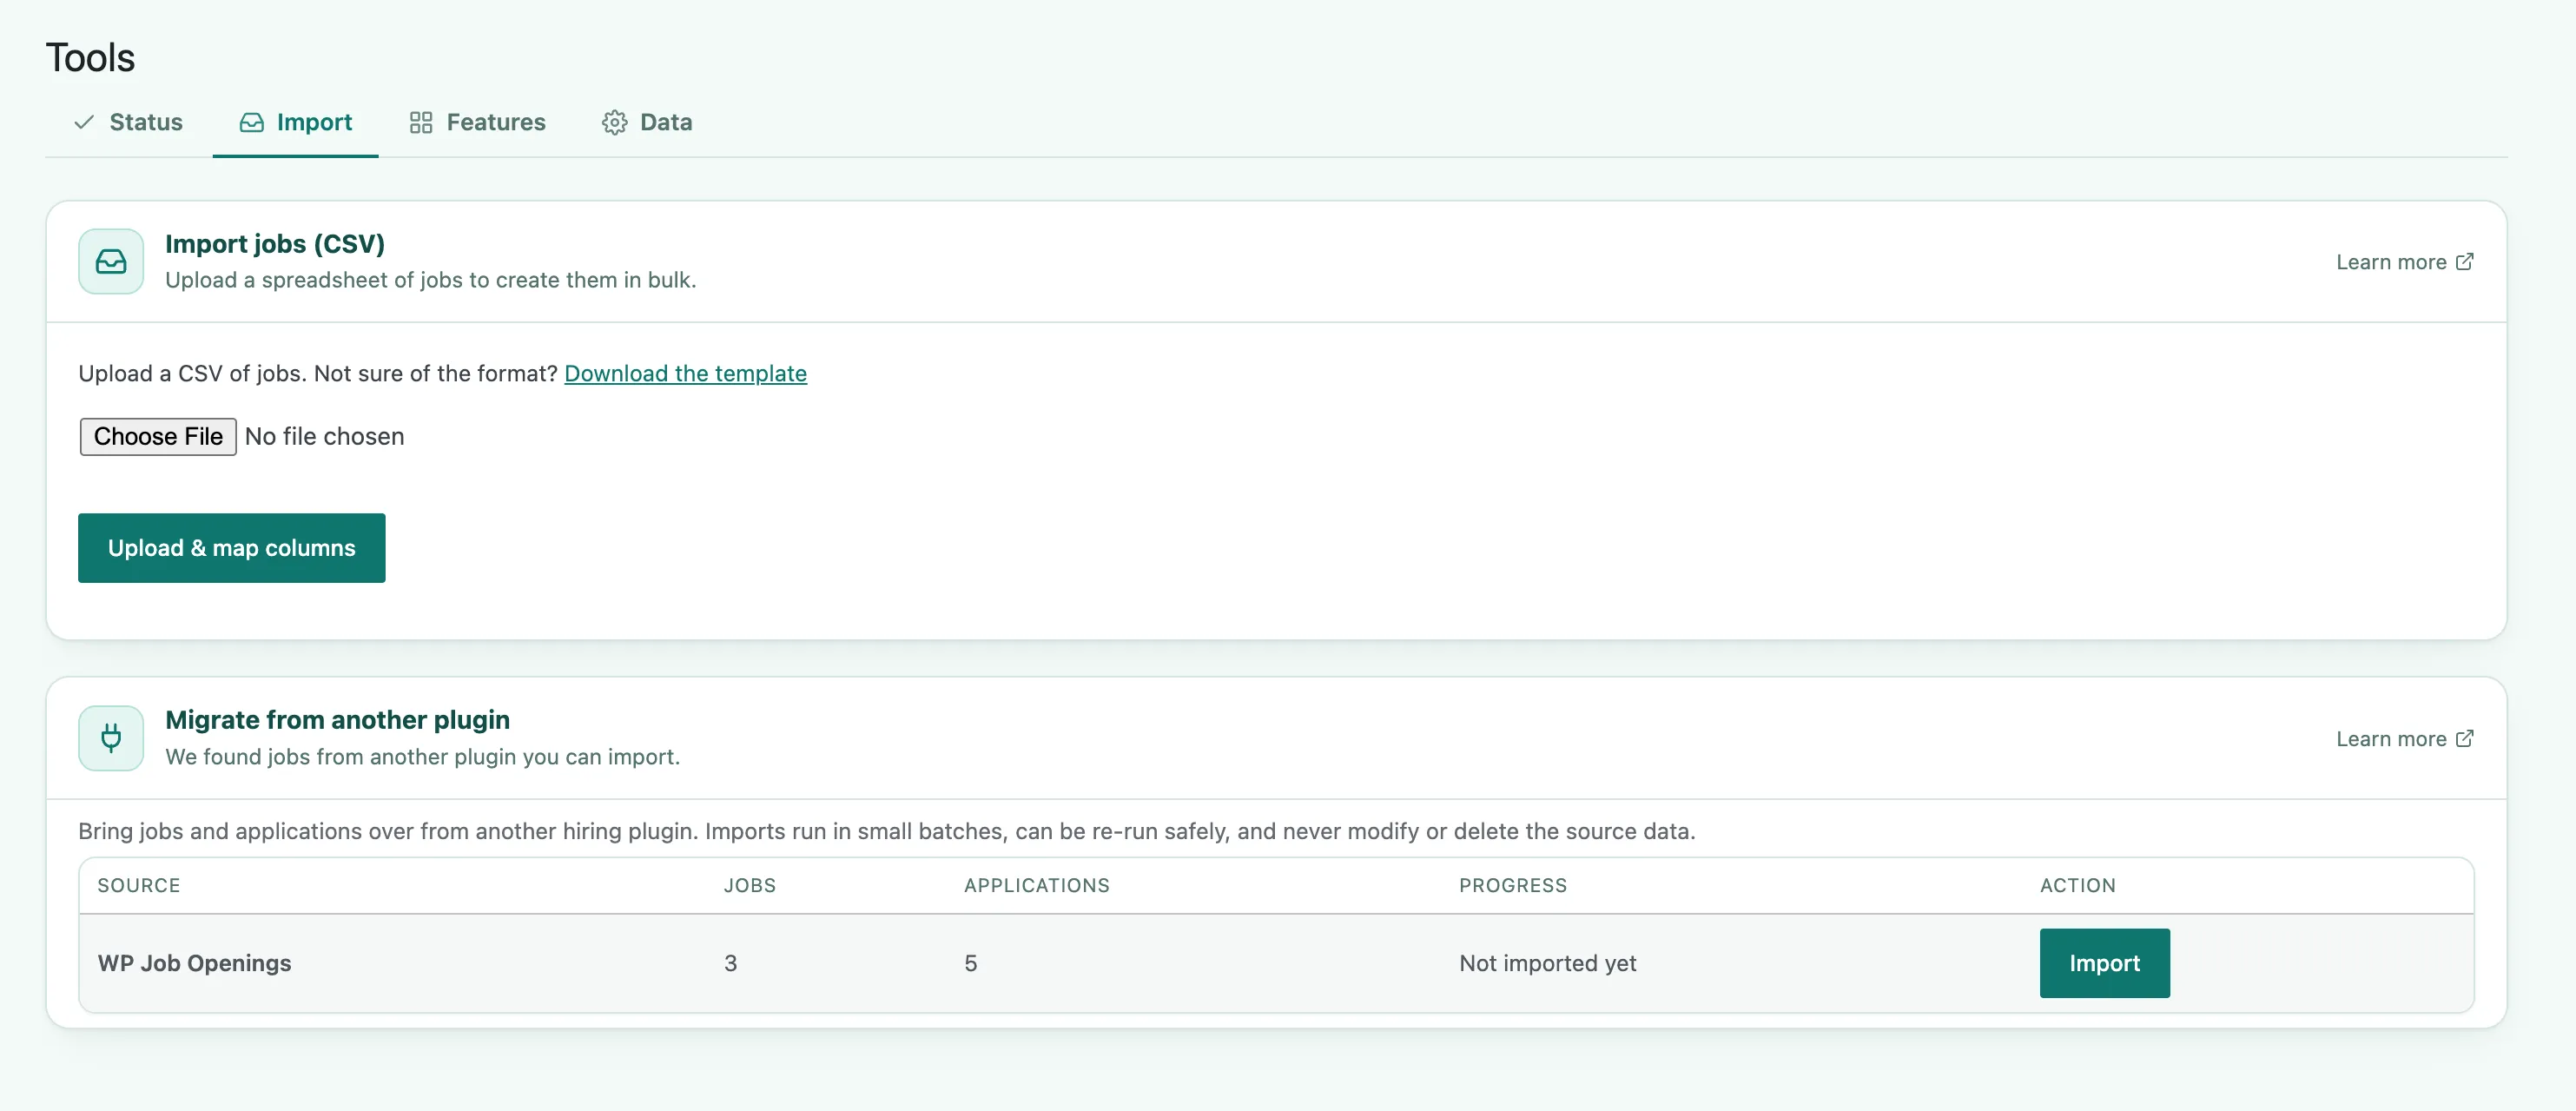Click the Not imported yet progress text
2576x1111 pixels.
pyautogui.click(x=1548, y=963)
